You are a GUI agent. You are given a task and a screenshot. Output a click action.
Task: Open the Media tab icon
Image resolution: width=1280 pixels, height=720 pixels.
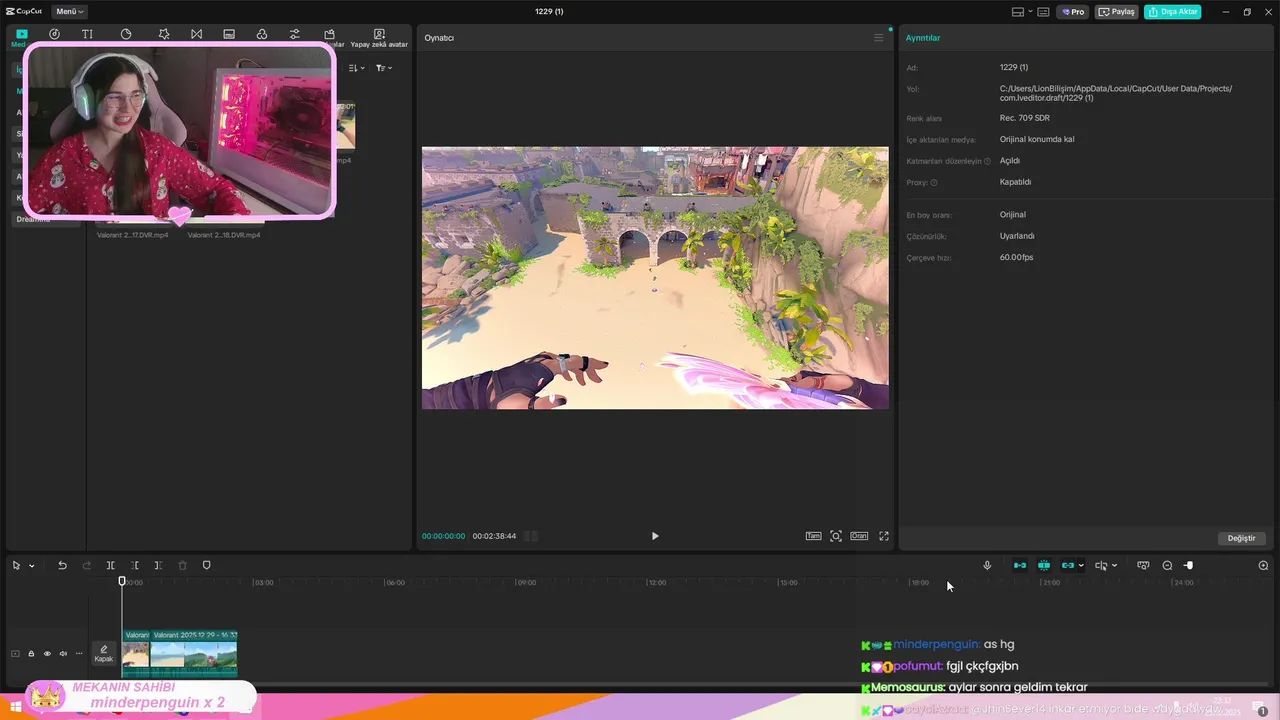pyautogui.click(x=21, y=35)
